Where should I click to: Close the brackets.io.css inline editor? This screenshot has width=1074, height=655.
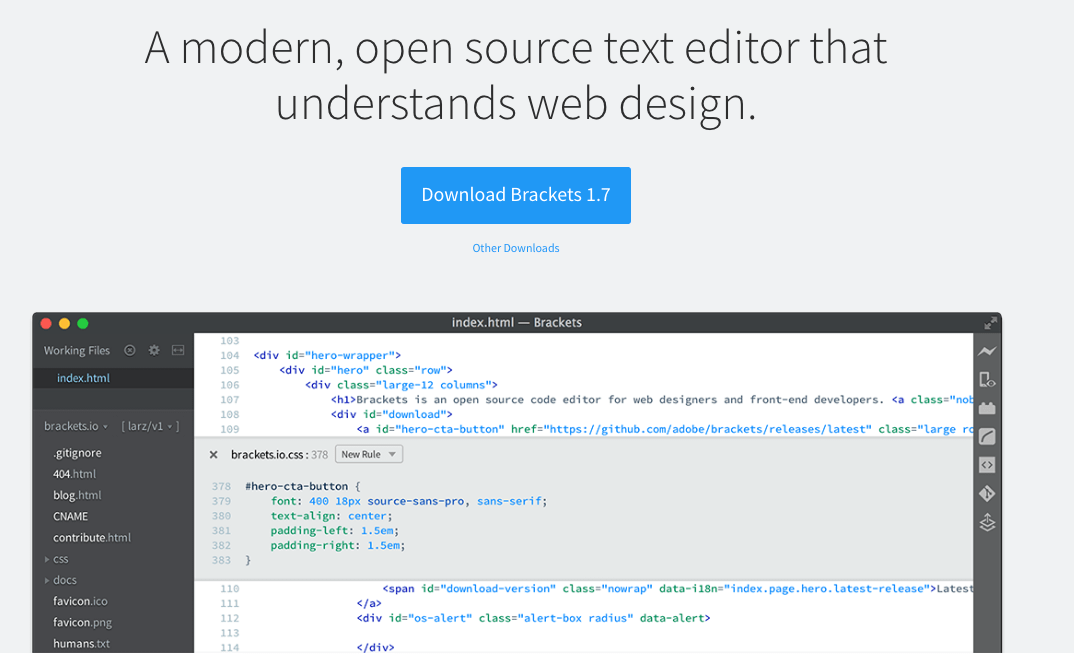[213, 455]
